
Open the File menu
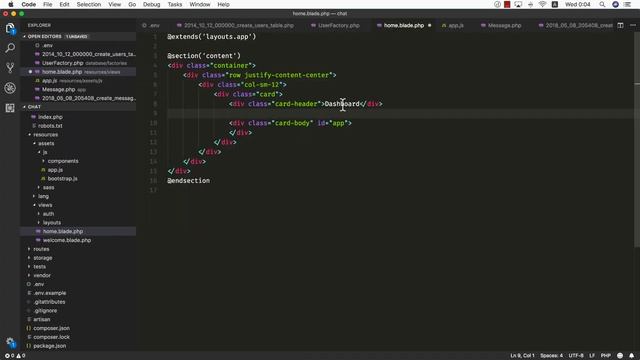pyautogui.click(x=48, y=4)
